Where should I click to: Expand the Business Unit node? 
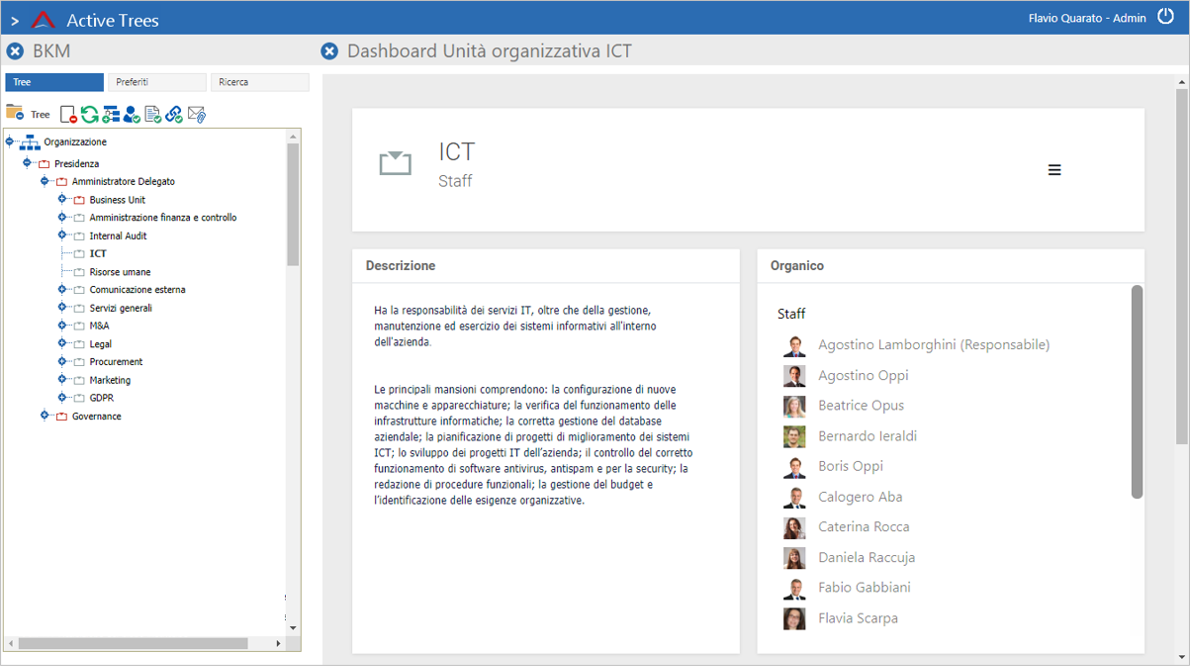point(62,199)
